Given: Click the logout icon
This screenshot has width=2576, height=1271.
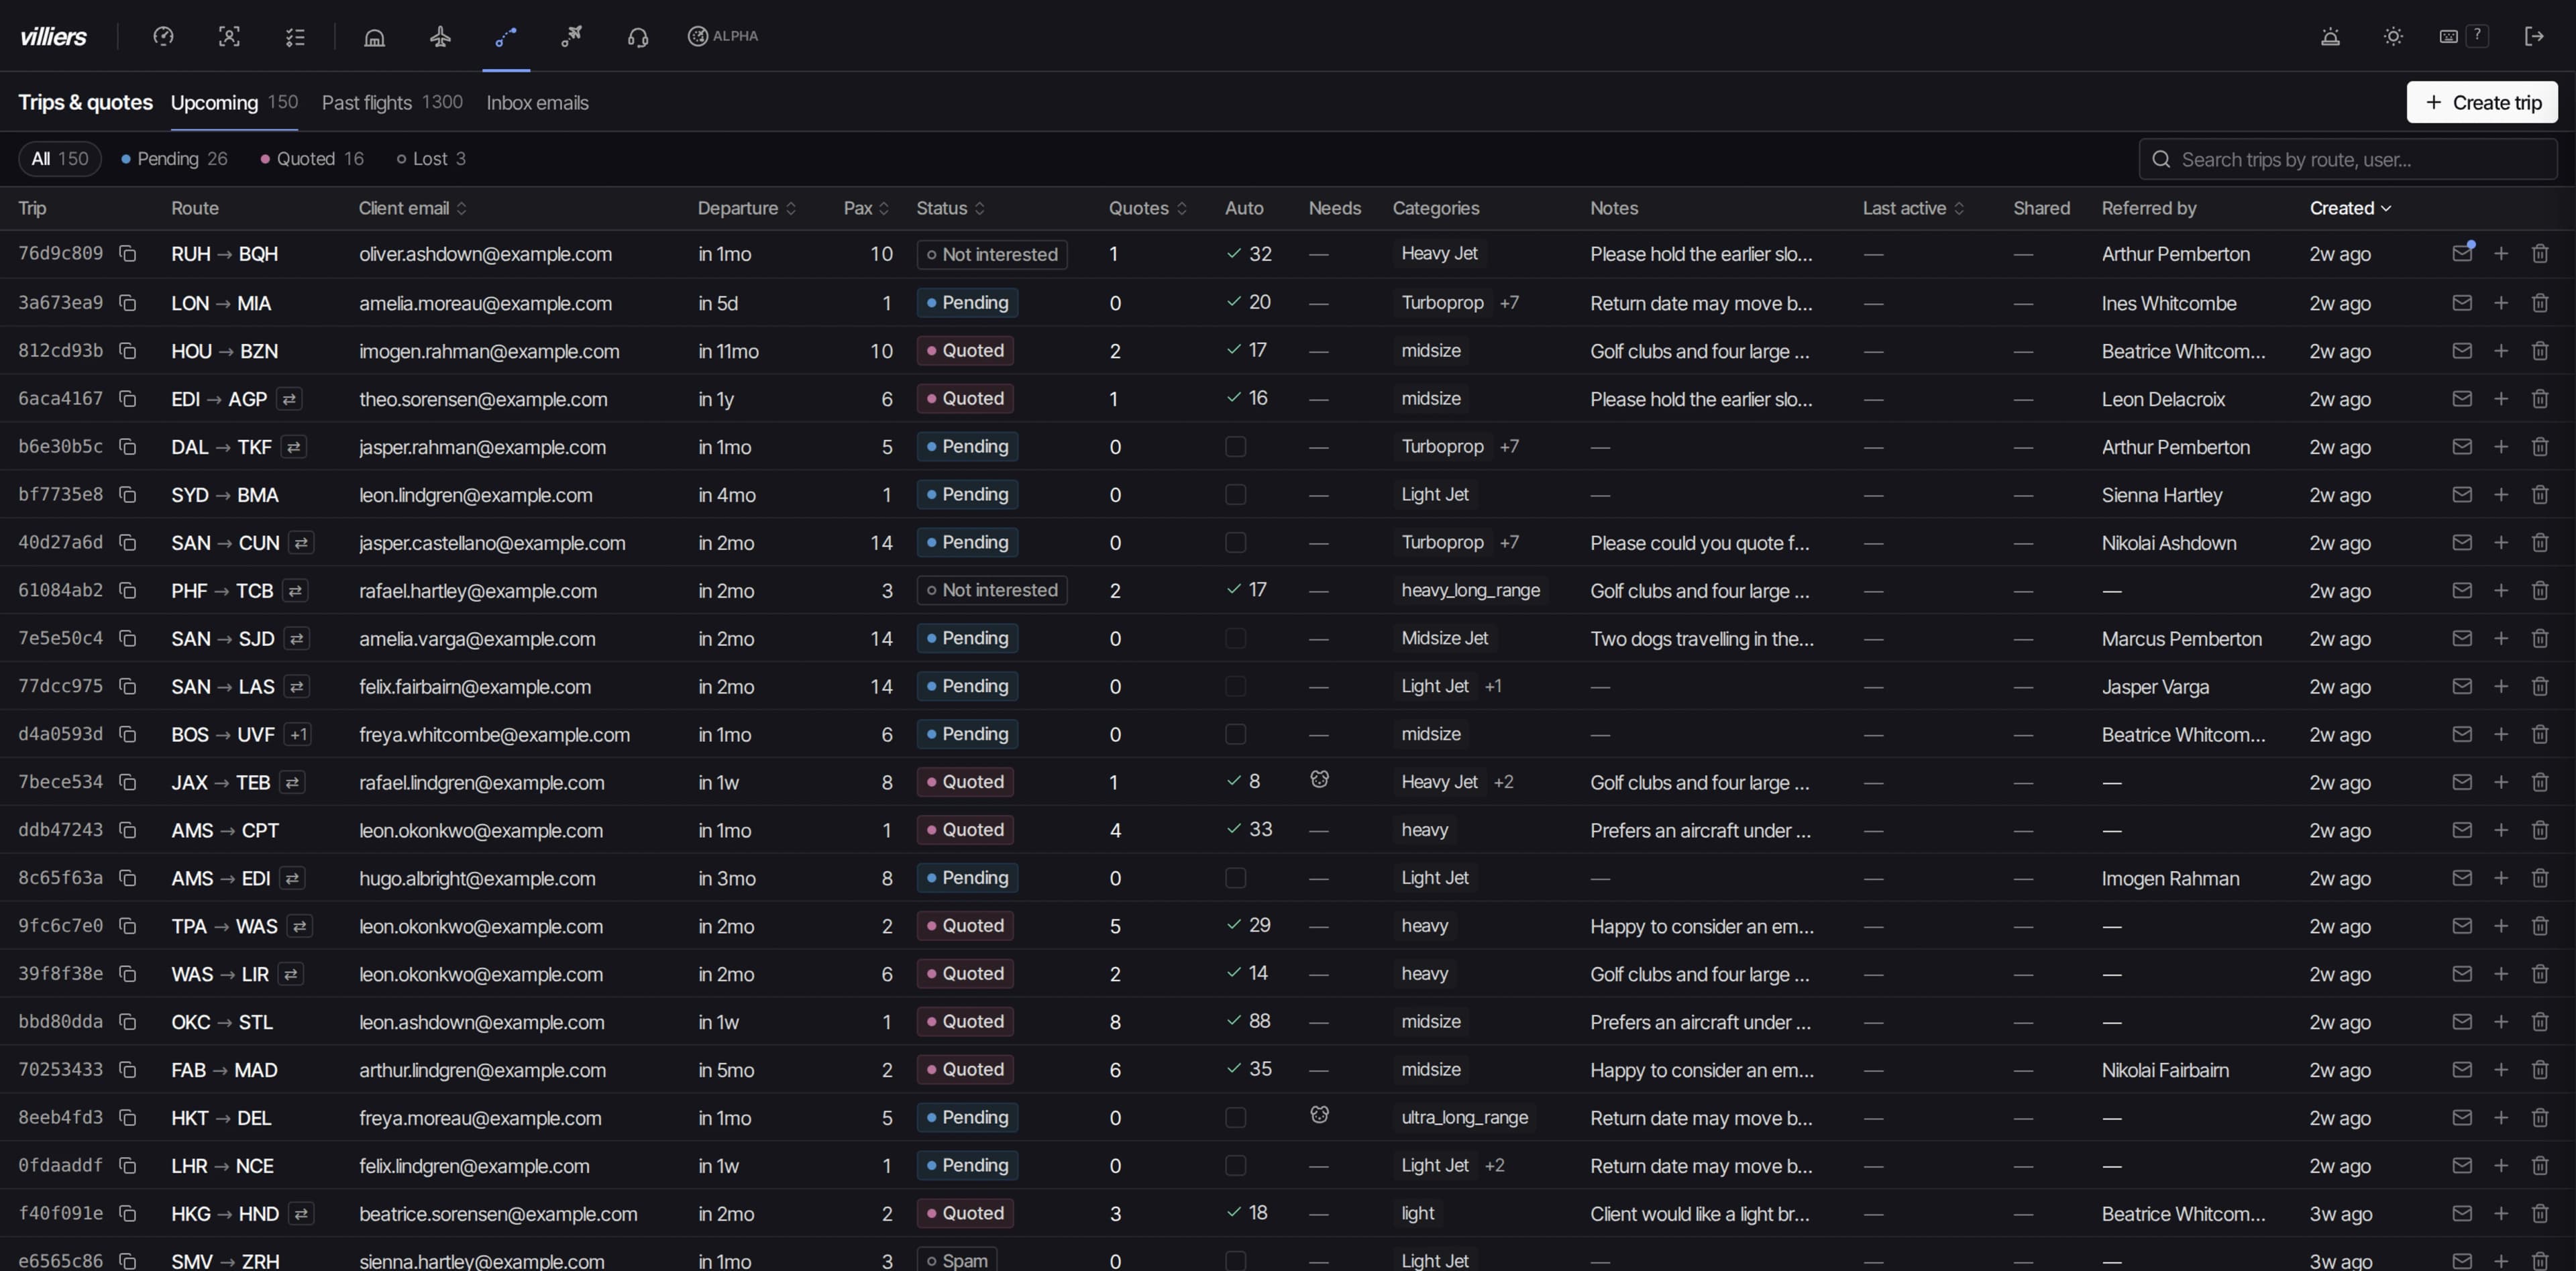Looking at the screenshot, I should point(2534,36).
